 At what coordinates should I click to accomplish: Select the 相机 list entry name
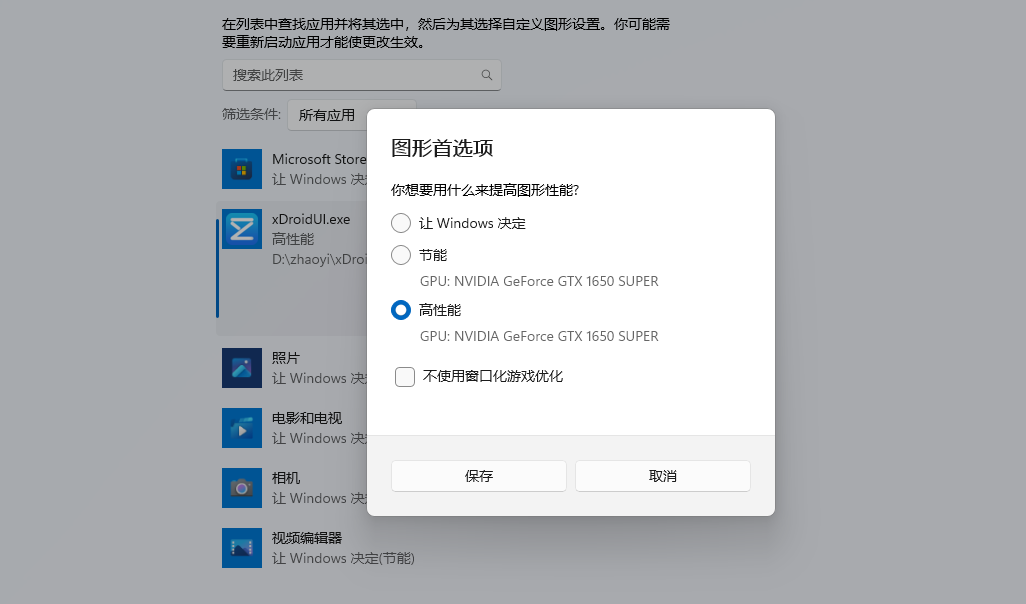click(x=286, y=478)
